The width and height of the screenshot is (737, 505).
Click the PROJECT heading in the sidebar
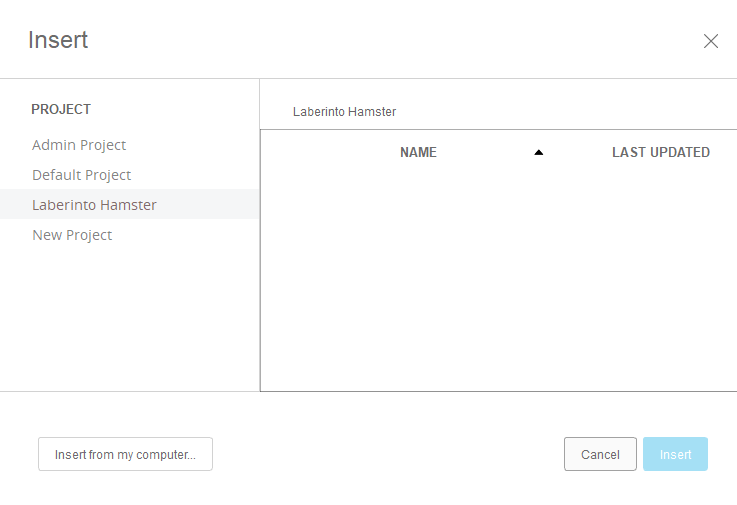click(61, 109)
